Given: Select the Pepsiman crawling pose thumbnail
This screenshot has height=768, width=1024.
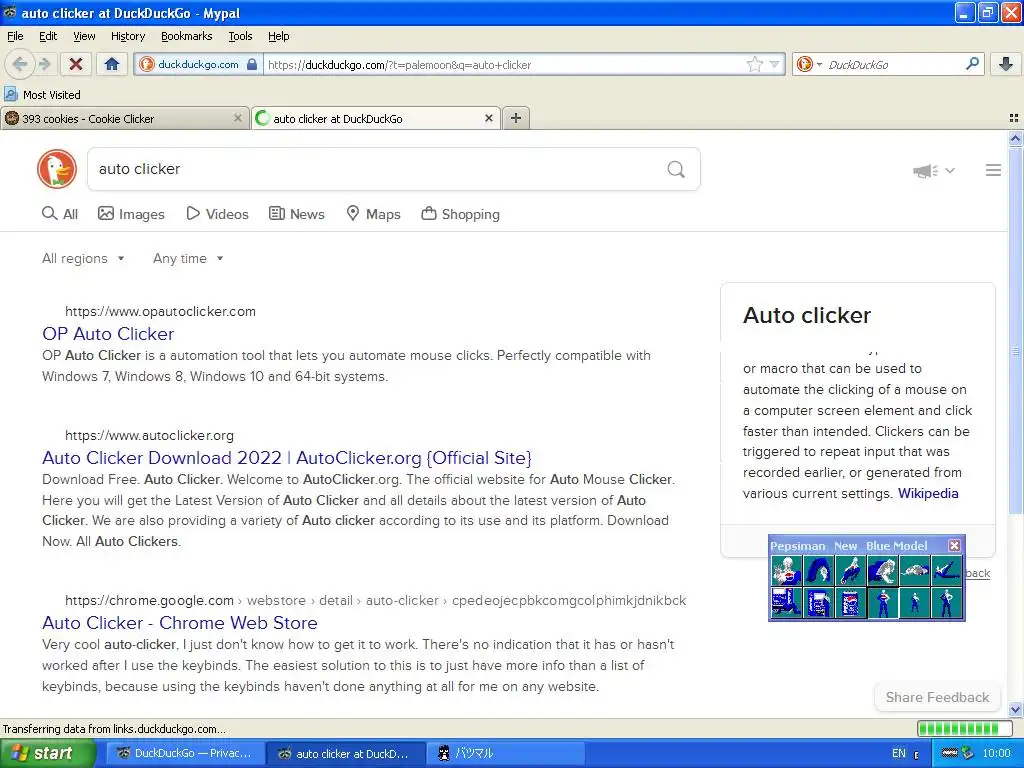Looking at the screenshot, I should coord(882,571).
